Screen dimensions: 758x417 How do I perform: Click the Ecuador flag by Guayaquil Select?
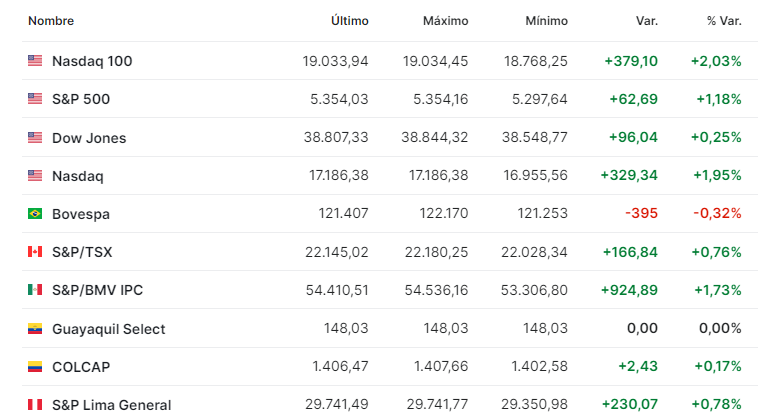[x=35, y=329]
